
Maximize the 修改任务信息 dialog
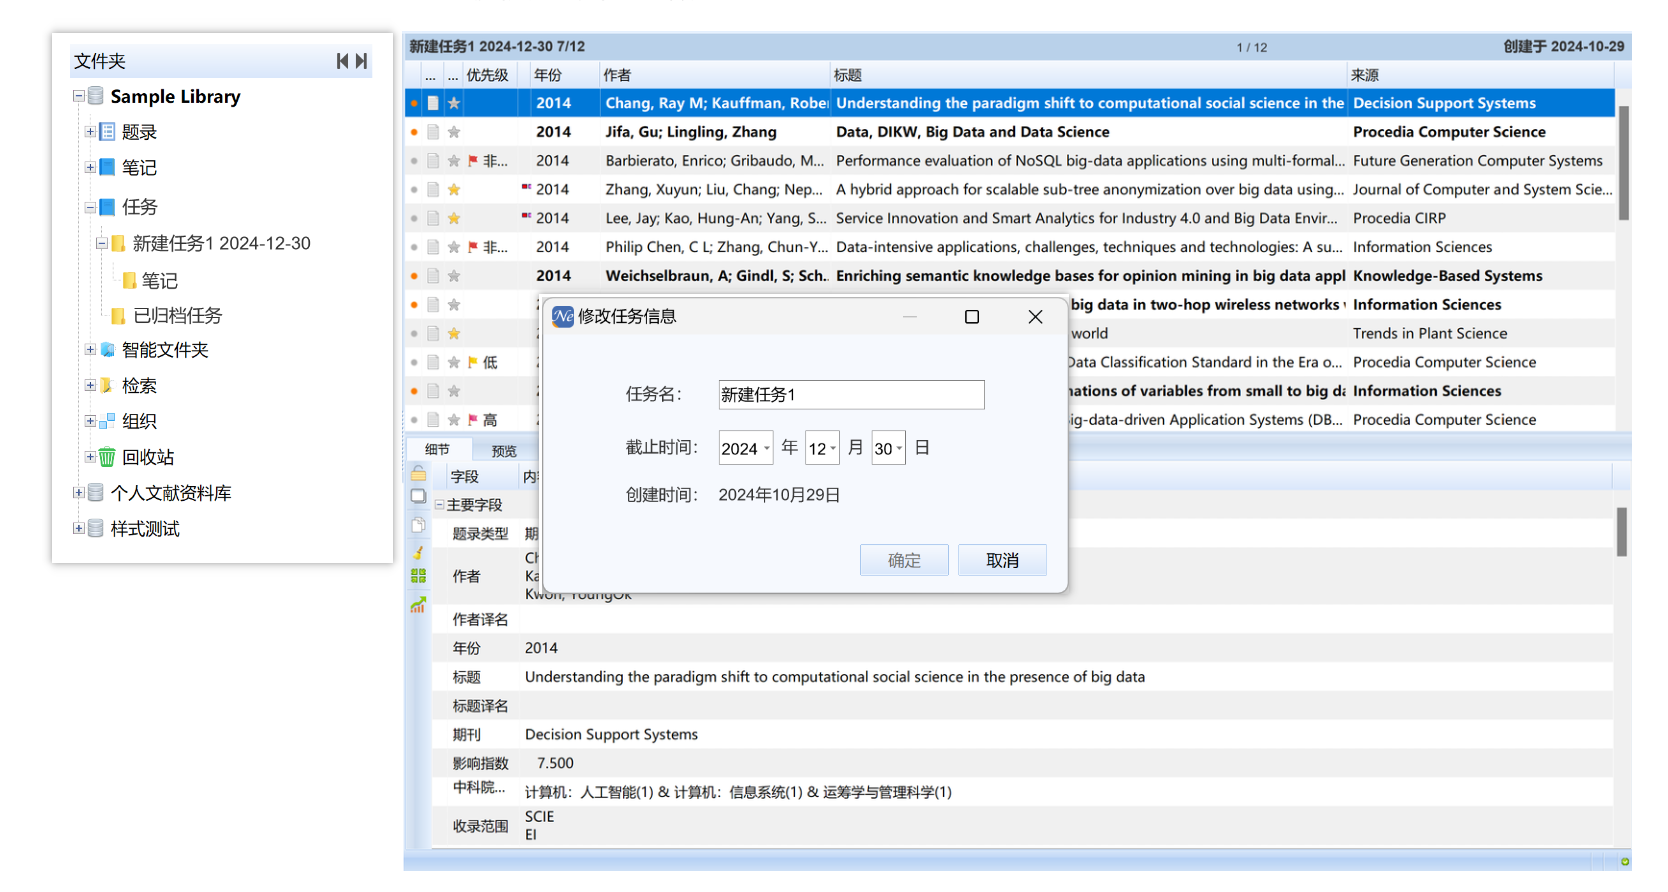coord(971,317)
